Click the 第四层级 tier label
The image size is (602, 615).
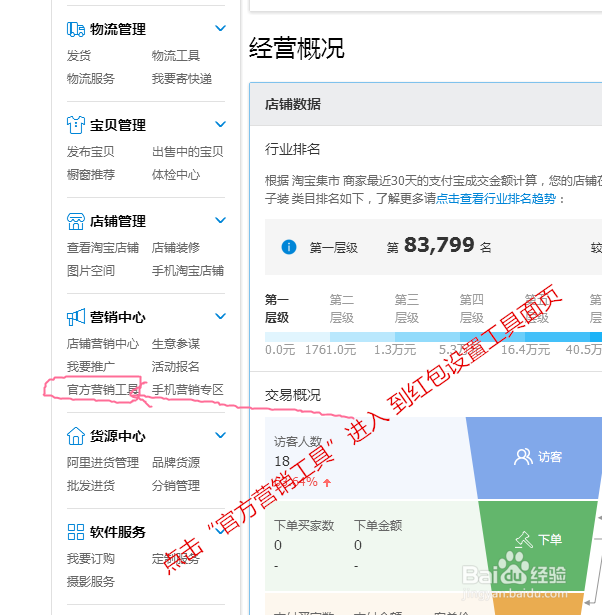click(471, 309)
